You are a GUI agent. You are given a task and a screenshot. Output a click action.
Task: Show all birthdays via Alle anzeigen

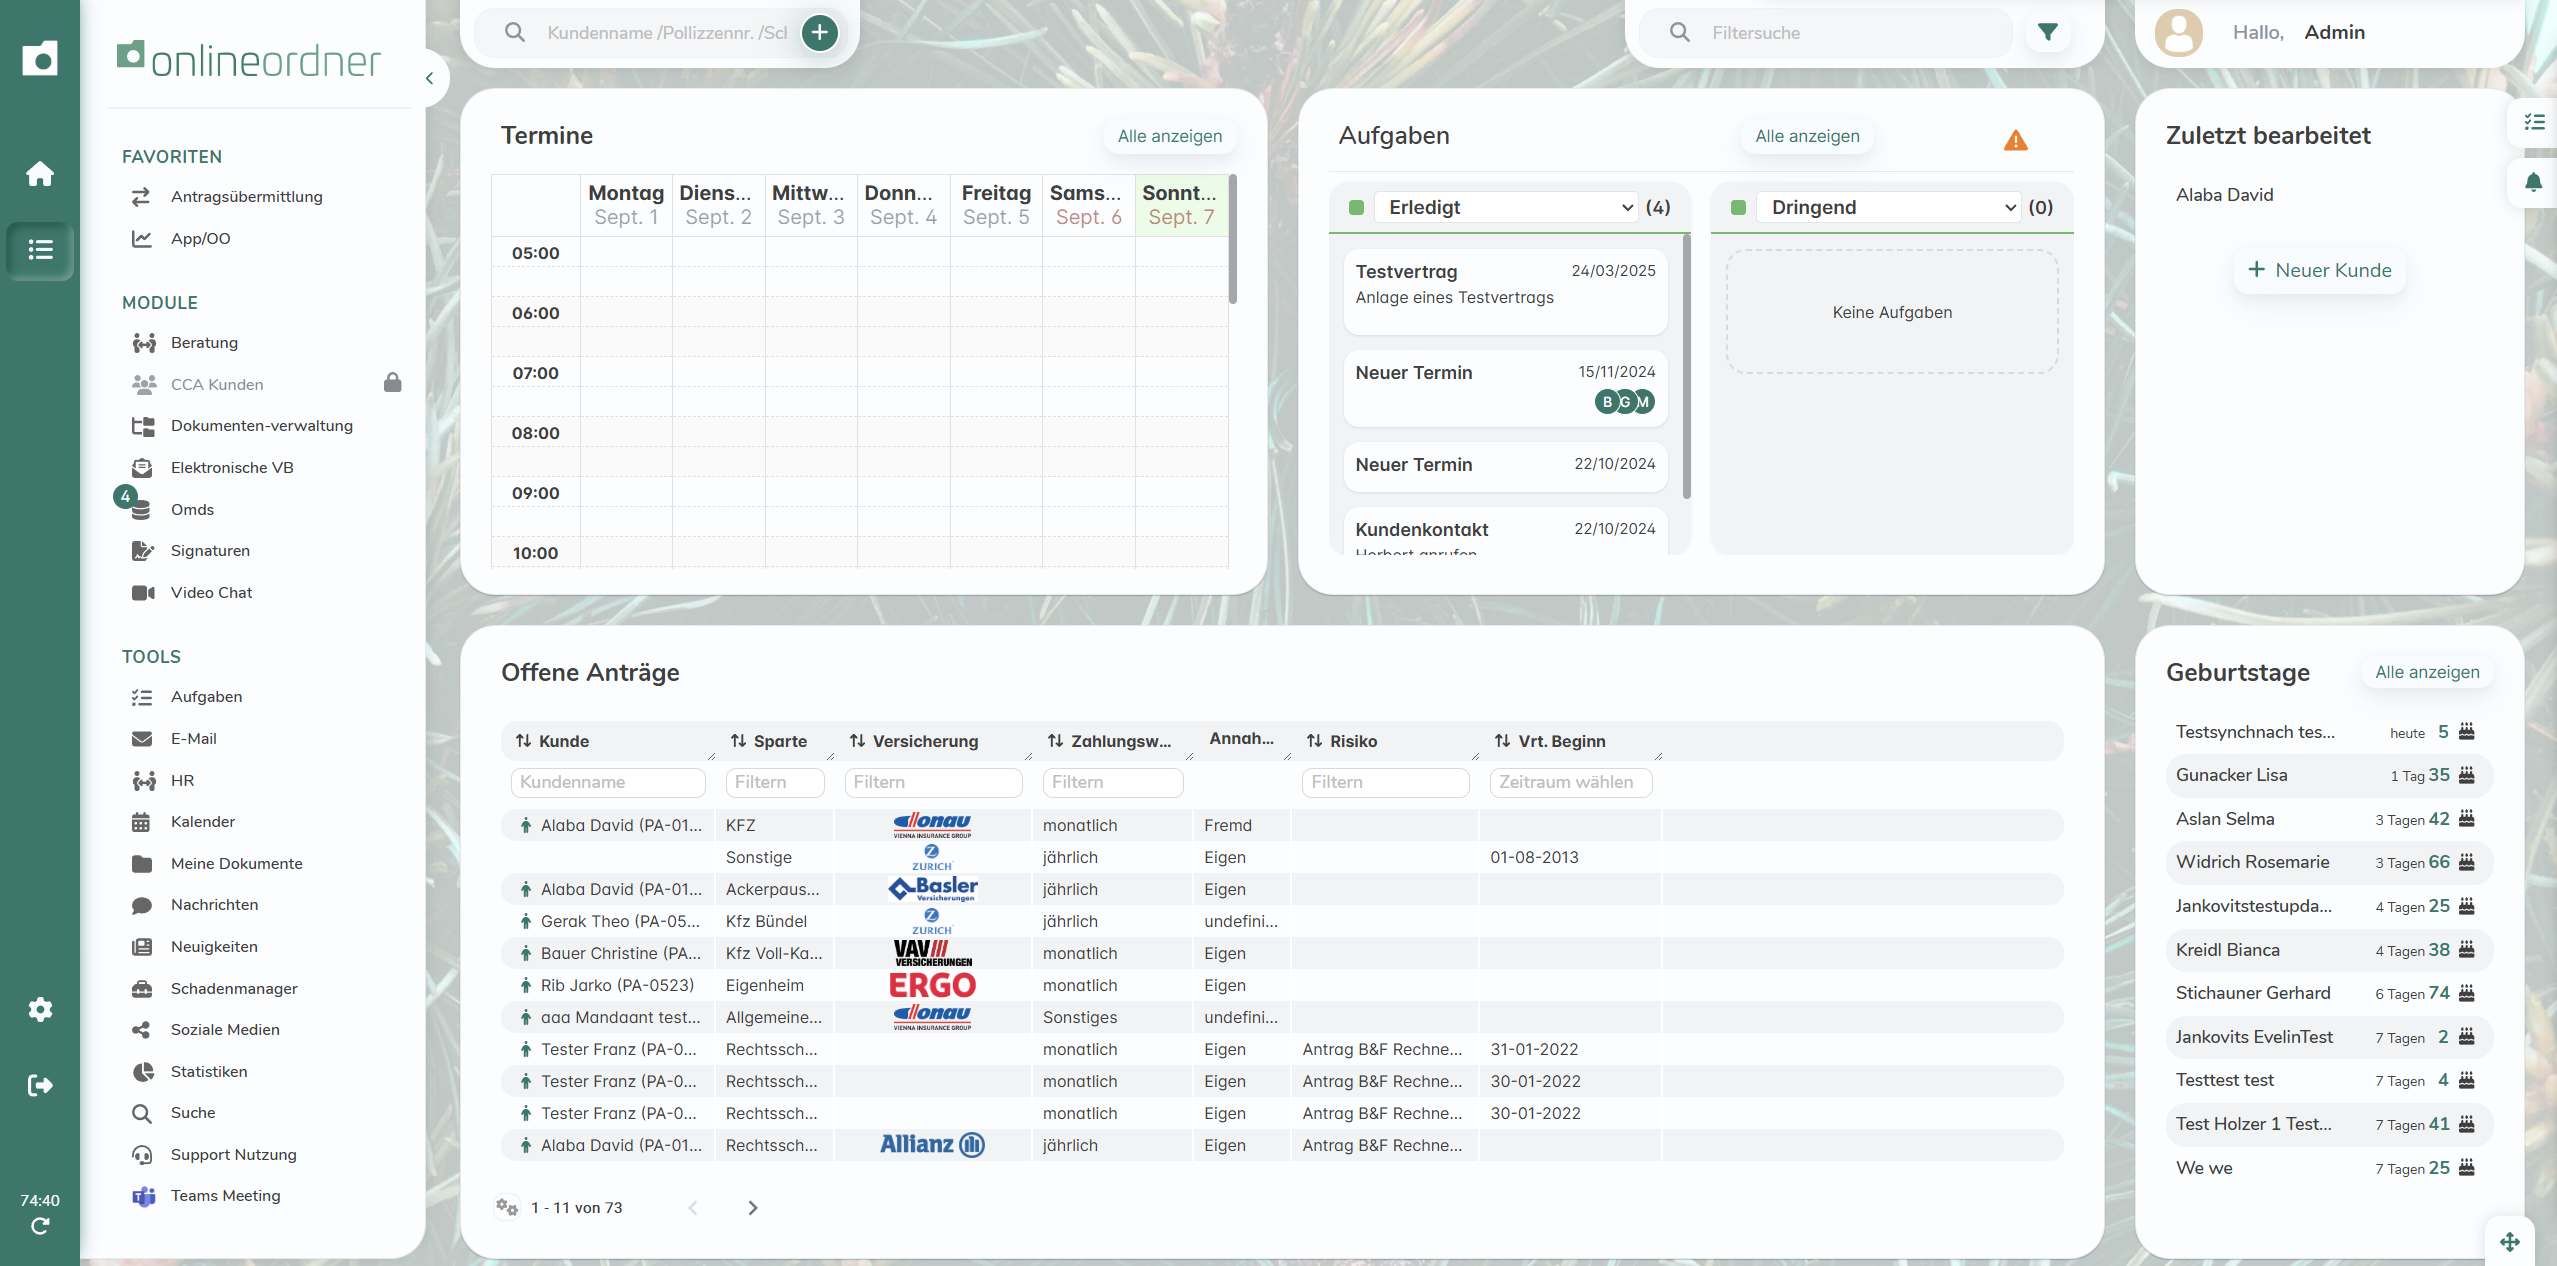tap(2426, 672)
